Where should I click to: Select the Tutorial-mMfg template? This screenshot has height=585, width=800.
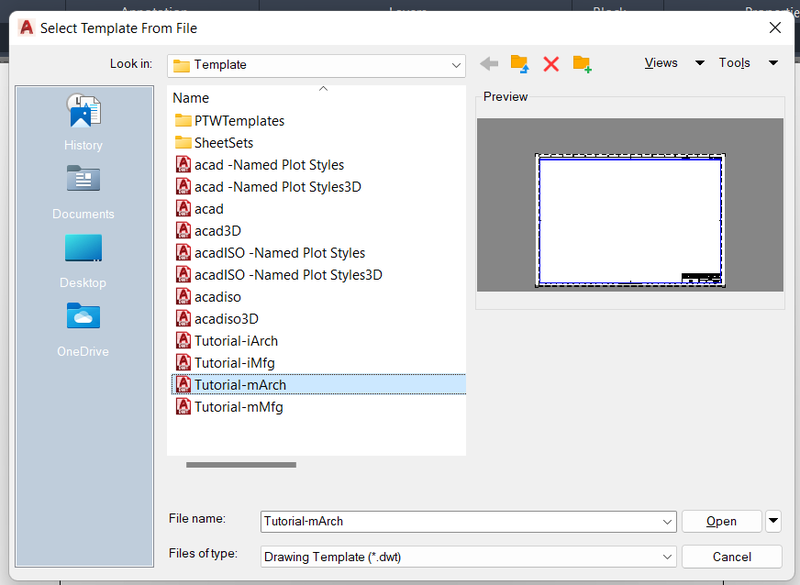point(238,406)
